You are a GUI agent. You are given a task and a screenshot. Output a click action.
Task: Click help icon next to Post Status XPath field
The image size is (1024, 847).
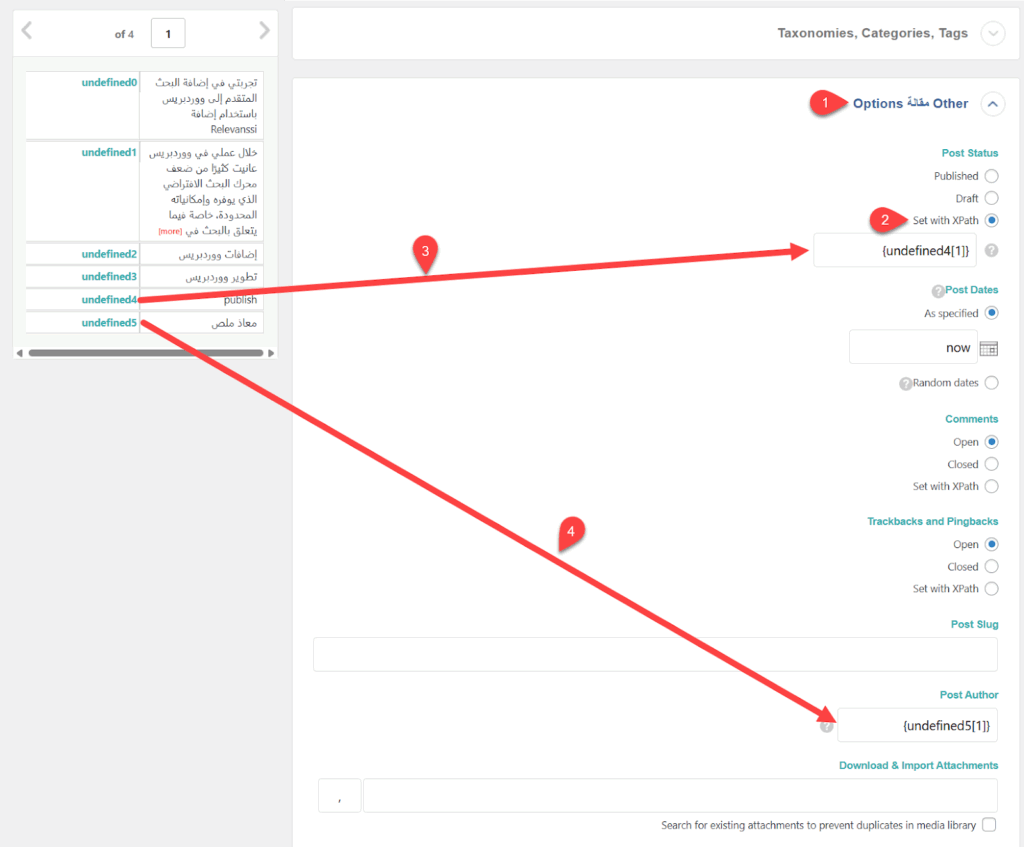991,251
